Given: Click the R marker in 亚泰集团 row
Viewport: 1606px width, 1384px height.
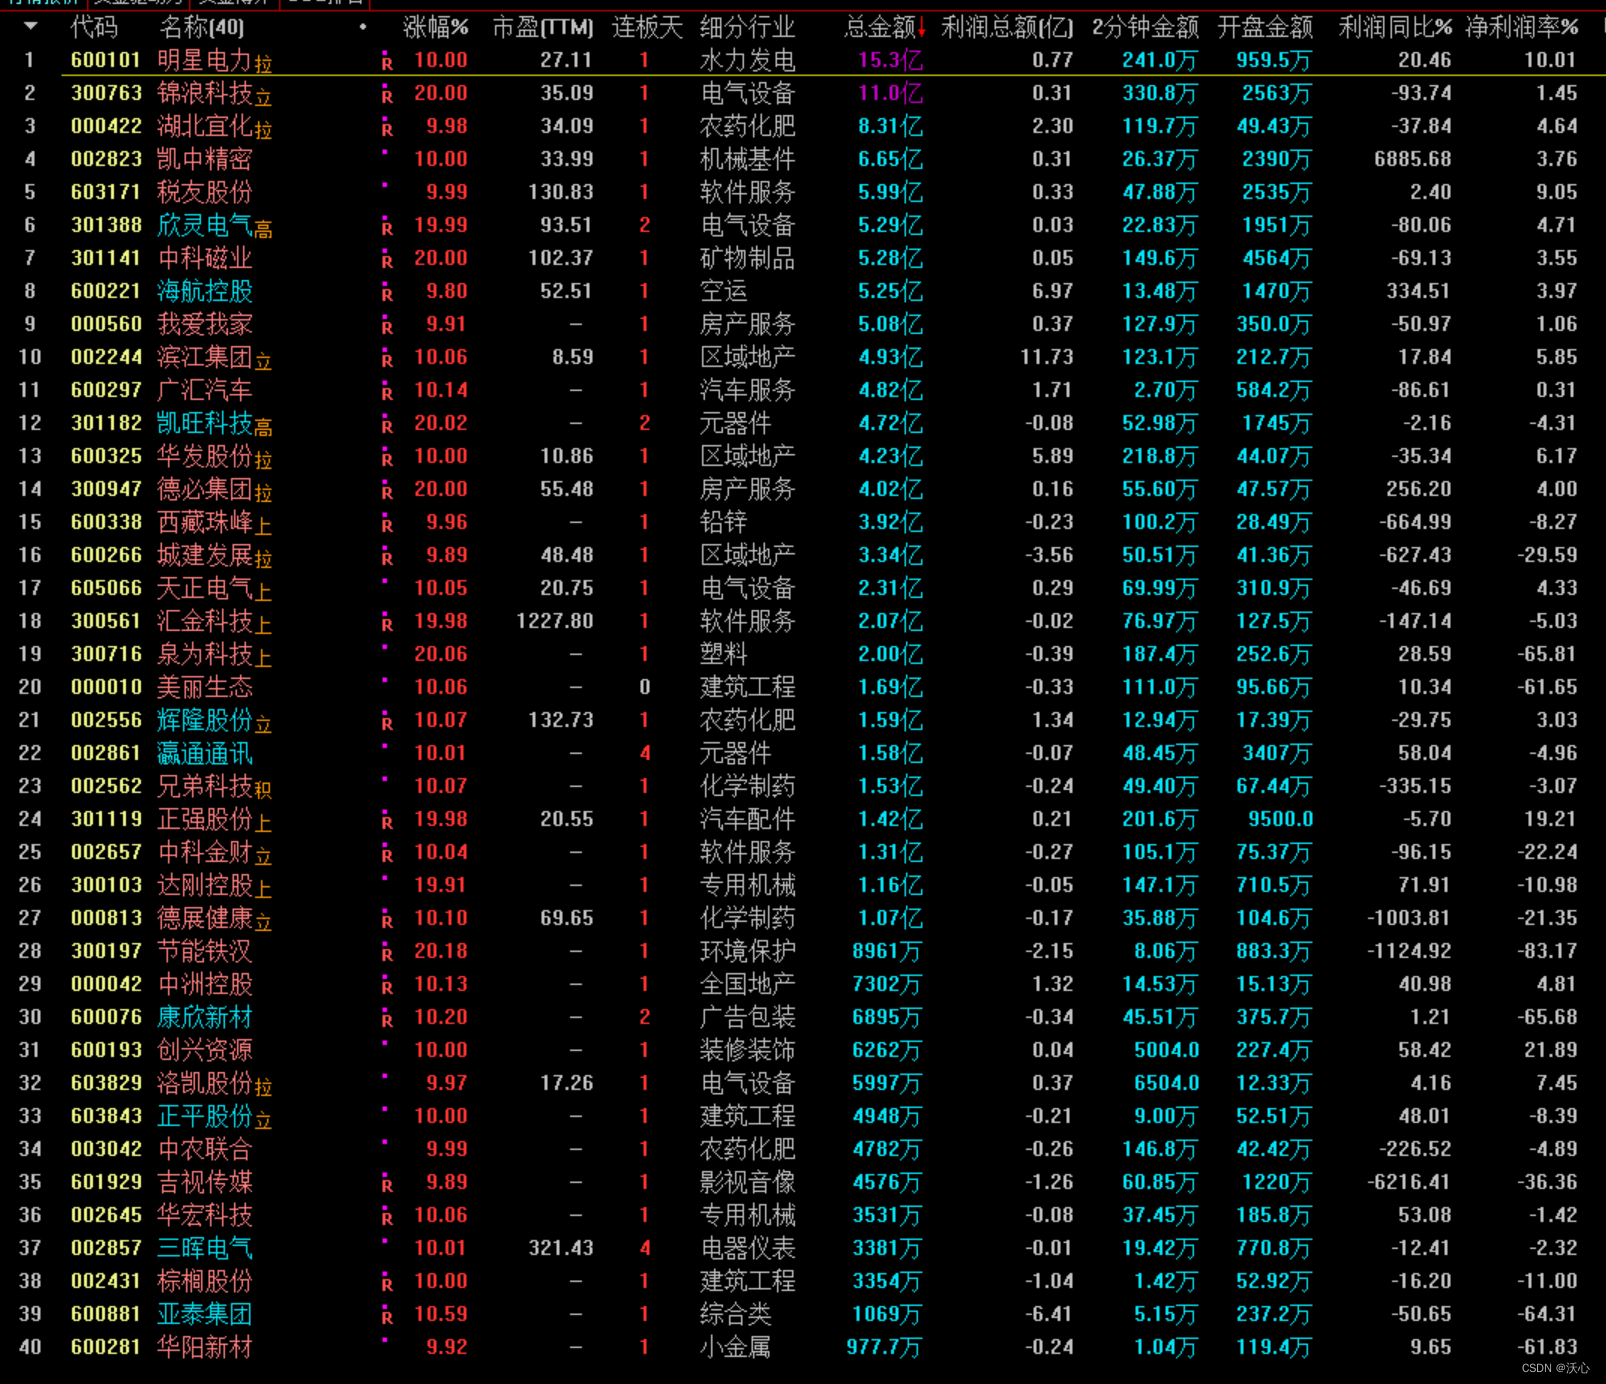Looking at the screenshot, I should coord(387,1317).
